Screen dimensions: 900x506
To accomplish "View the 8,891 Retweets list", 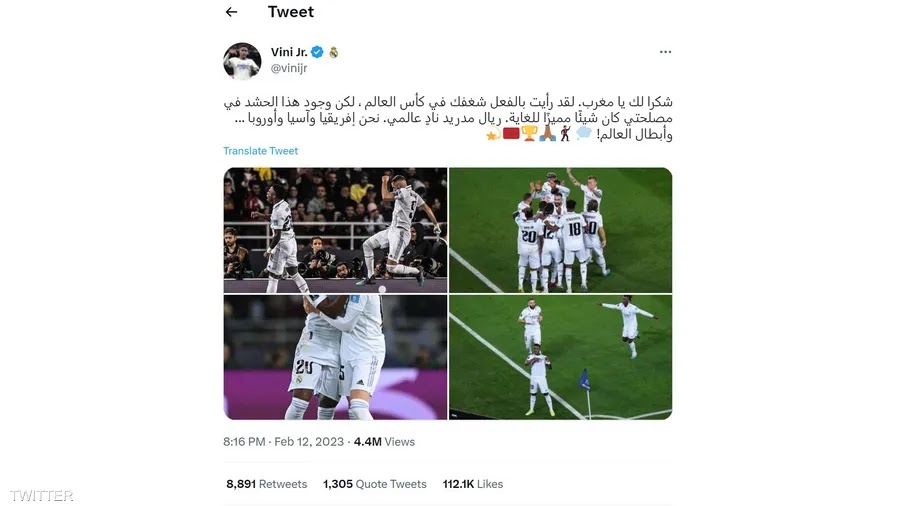I will click(x=266, y=484).
